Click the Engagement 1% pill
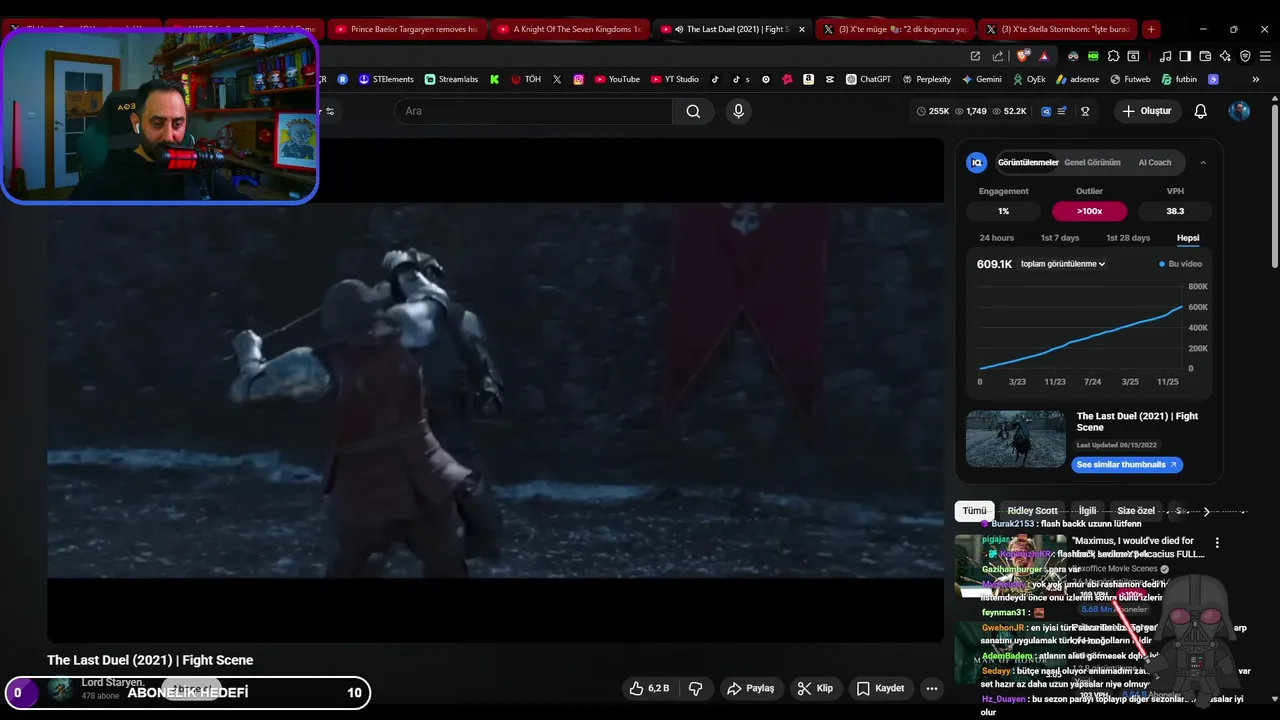Image resolution: width=1280 pixels, height=720 pixels. coord(1003,211)
